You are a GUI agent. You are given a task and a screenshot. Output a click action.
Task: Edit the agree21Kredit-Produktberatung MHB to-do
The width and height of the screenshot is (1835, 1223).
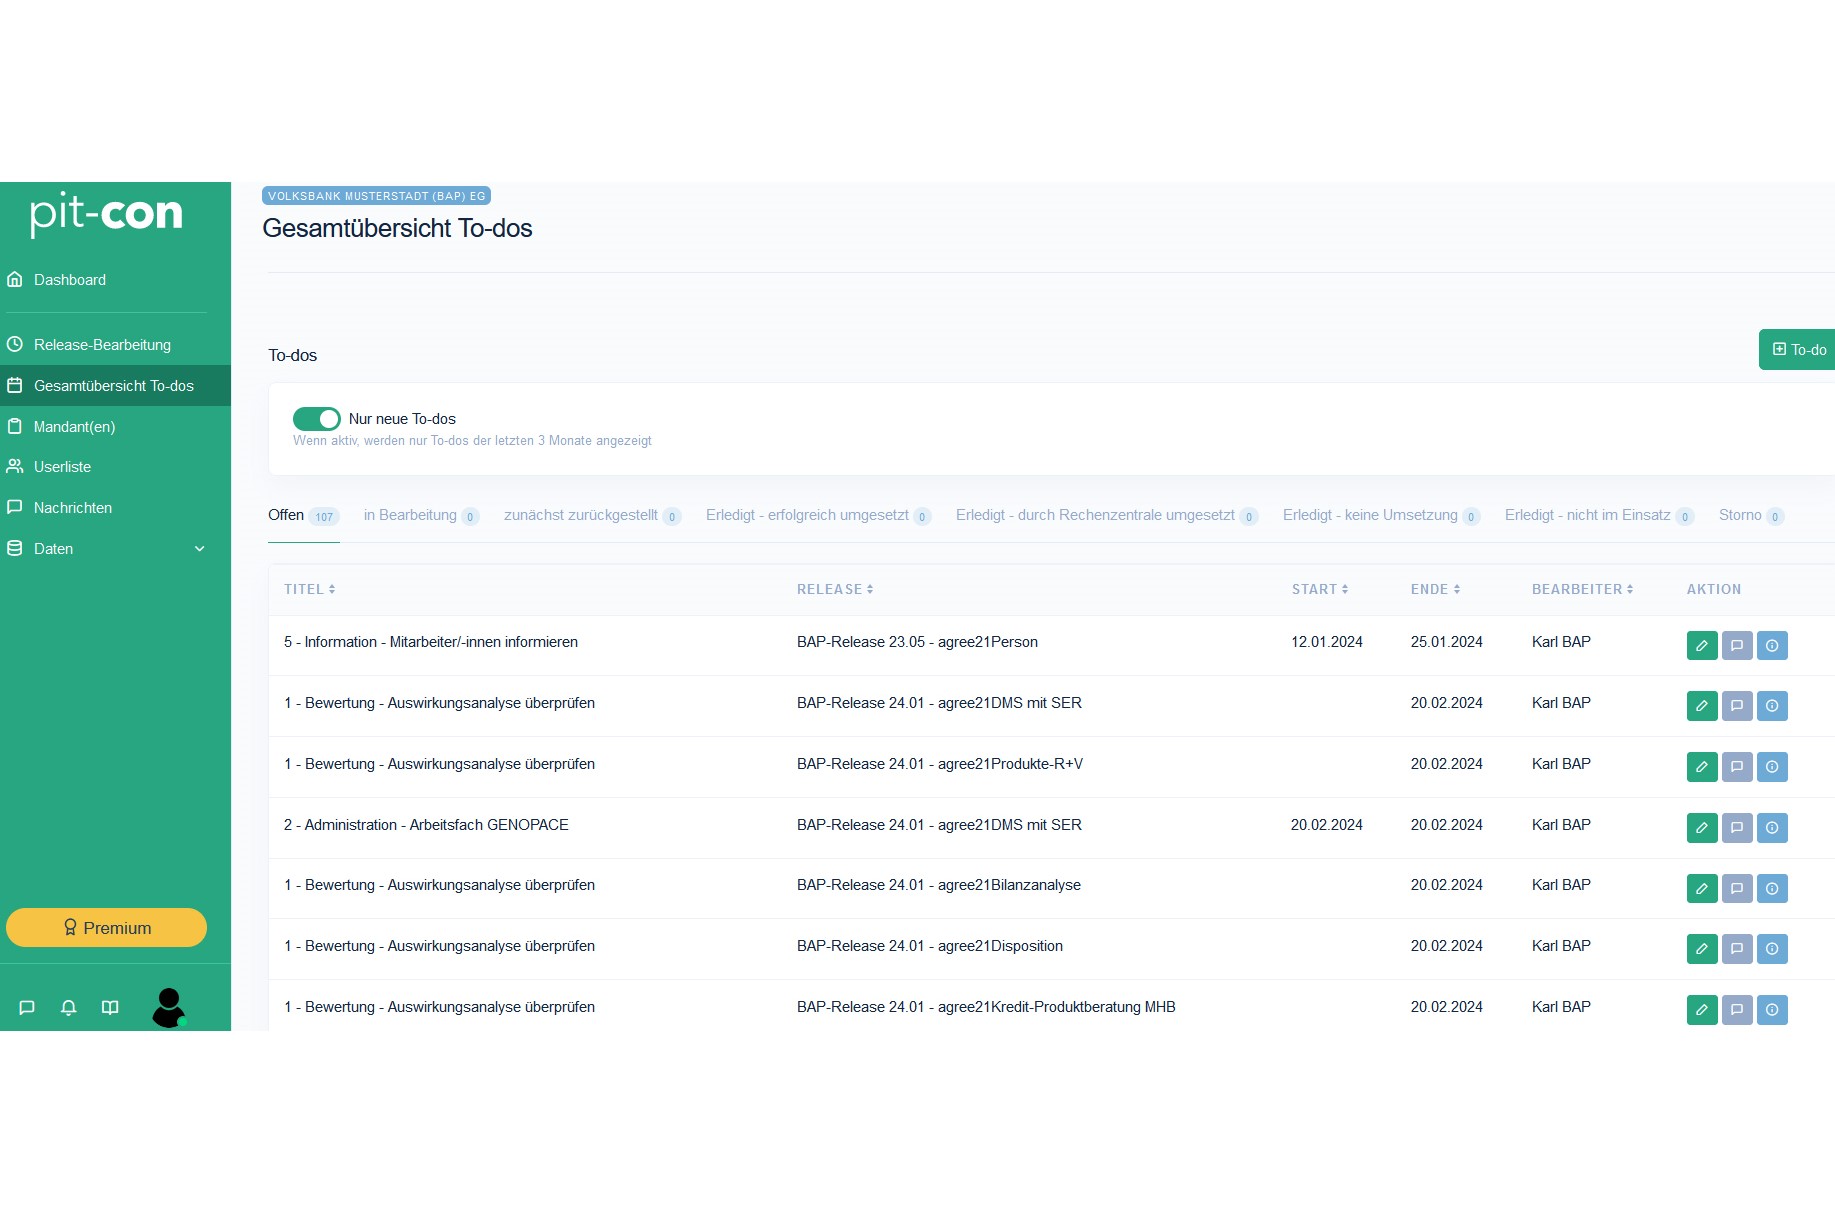click(x=1702, y=1010)
